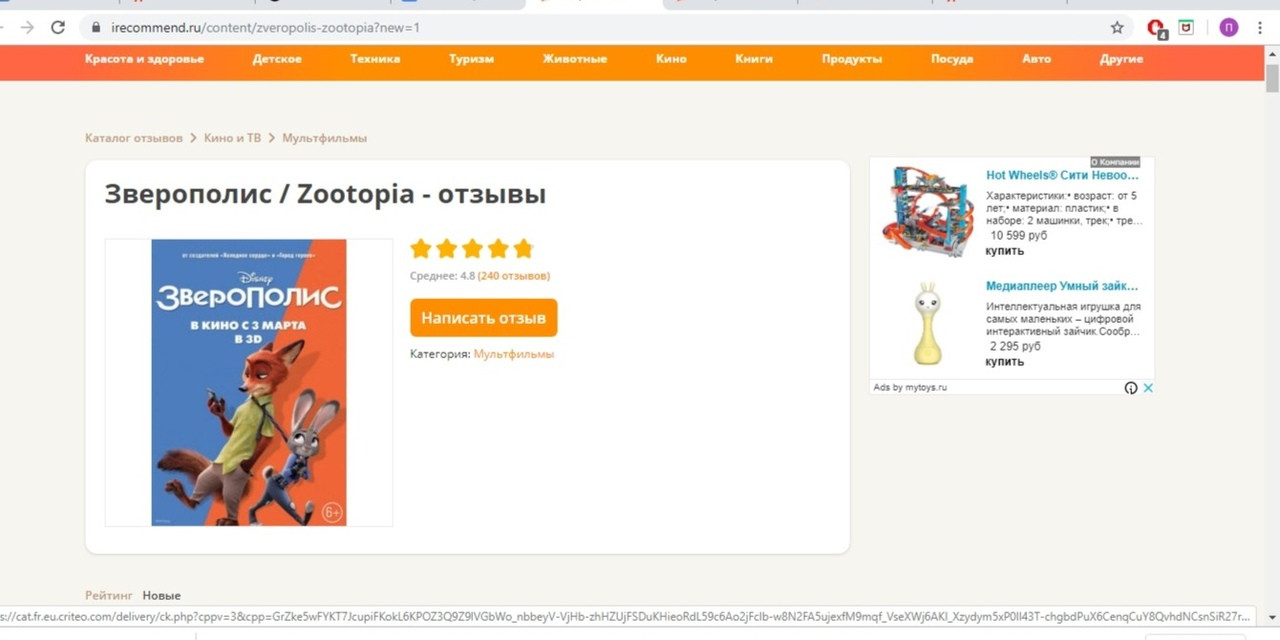Open the red ad-blocker extension with badge 4
The width and height of the screenshot is (1280, 640).
click(x=1156, y=29)
